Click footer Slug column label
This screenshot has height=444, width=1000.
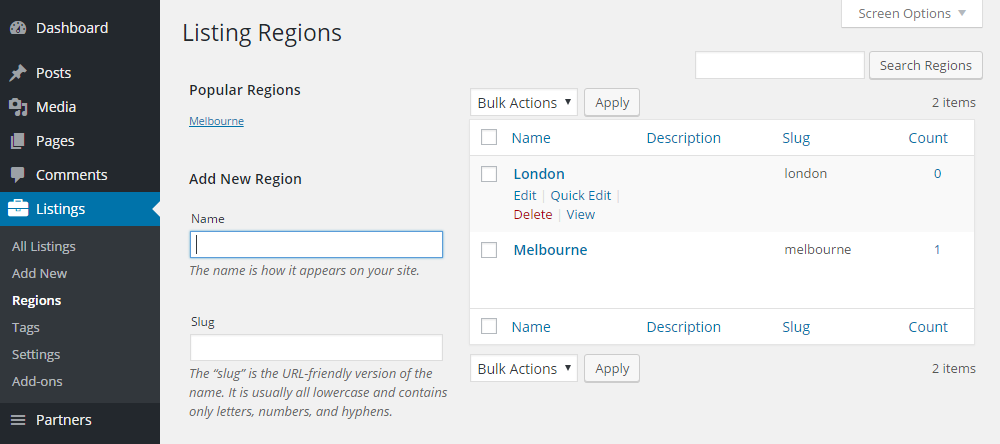(x=796, y=327)
